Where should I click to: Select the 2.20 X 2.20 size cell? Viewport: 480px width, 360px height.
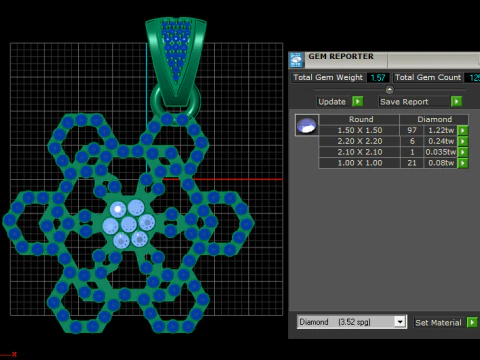pos(360,141)
